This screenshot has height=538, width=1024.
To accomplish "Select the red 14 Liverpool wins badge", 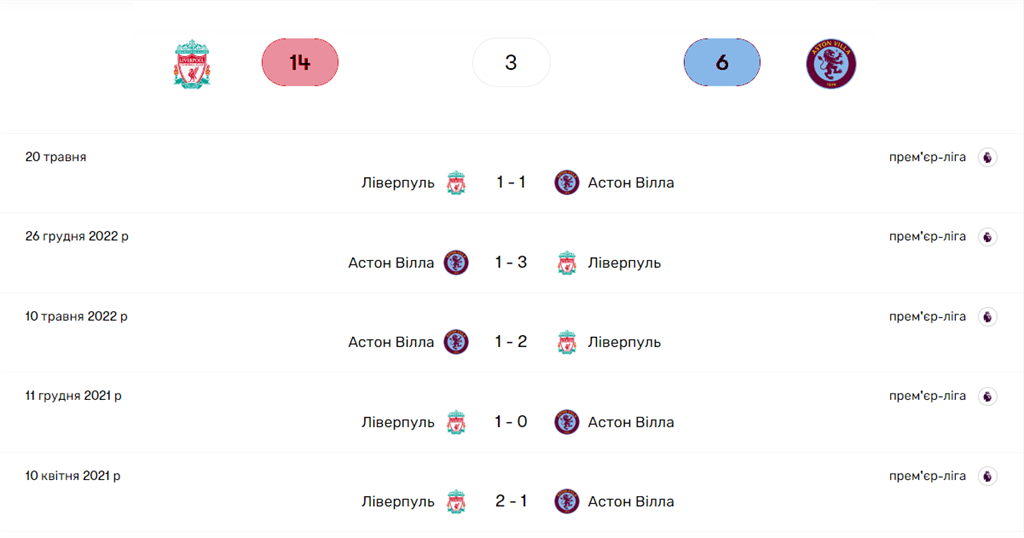I will [300, 62].
